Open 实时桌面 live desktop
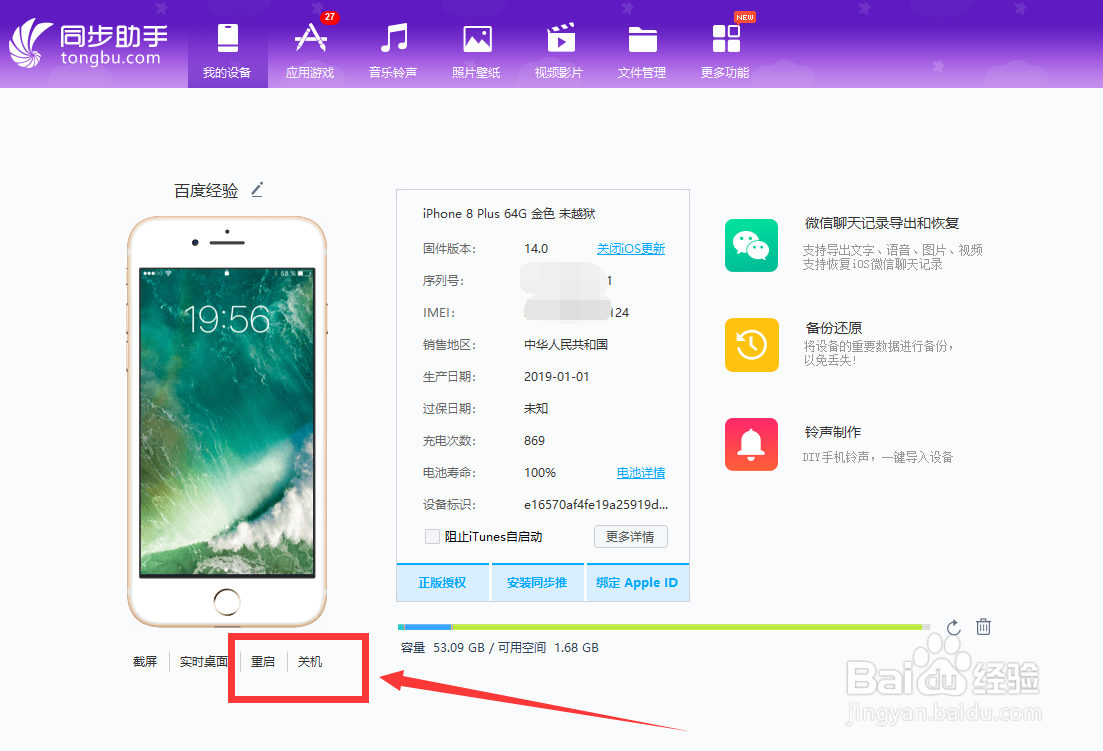Viewport: 1103px width, 751px height. [203, 662]
